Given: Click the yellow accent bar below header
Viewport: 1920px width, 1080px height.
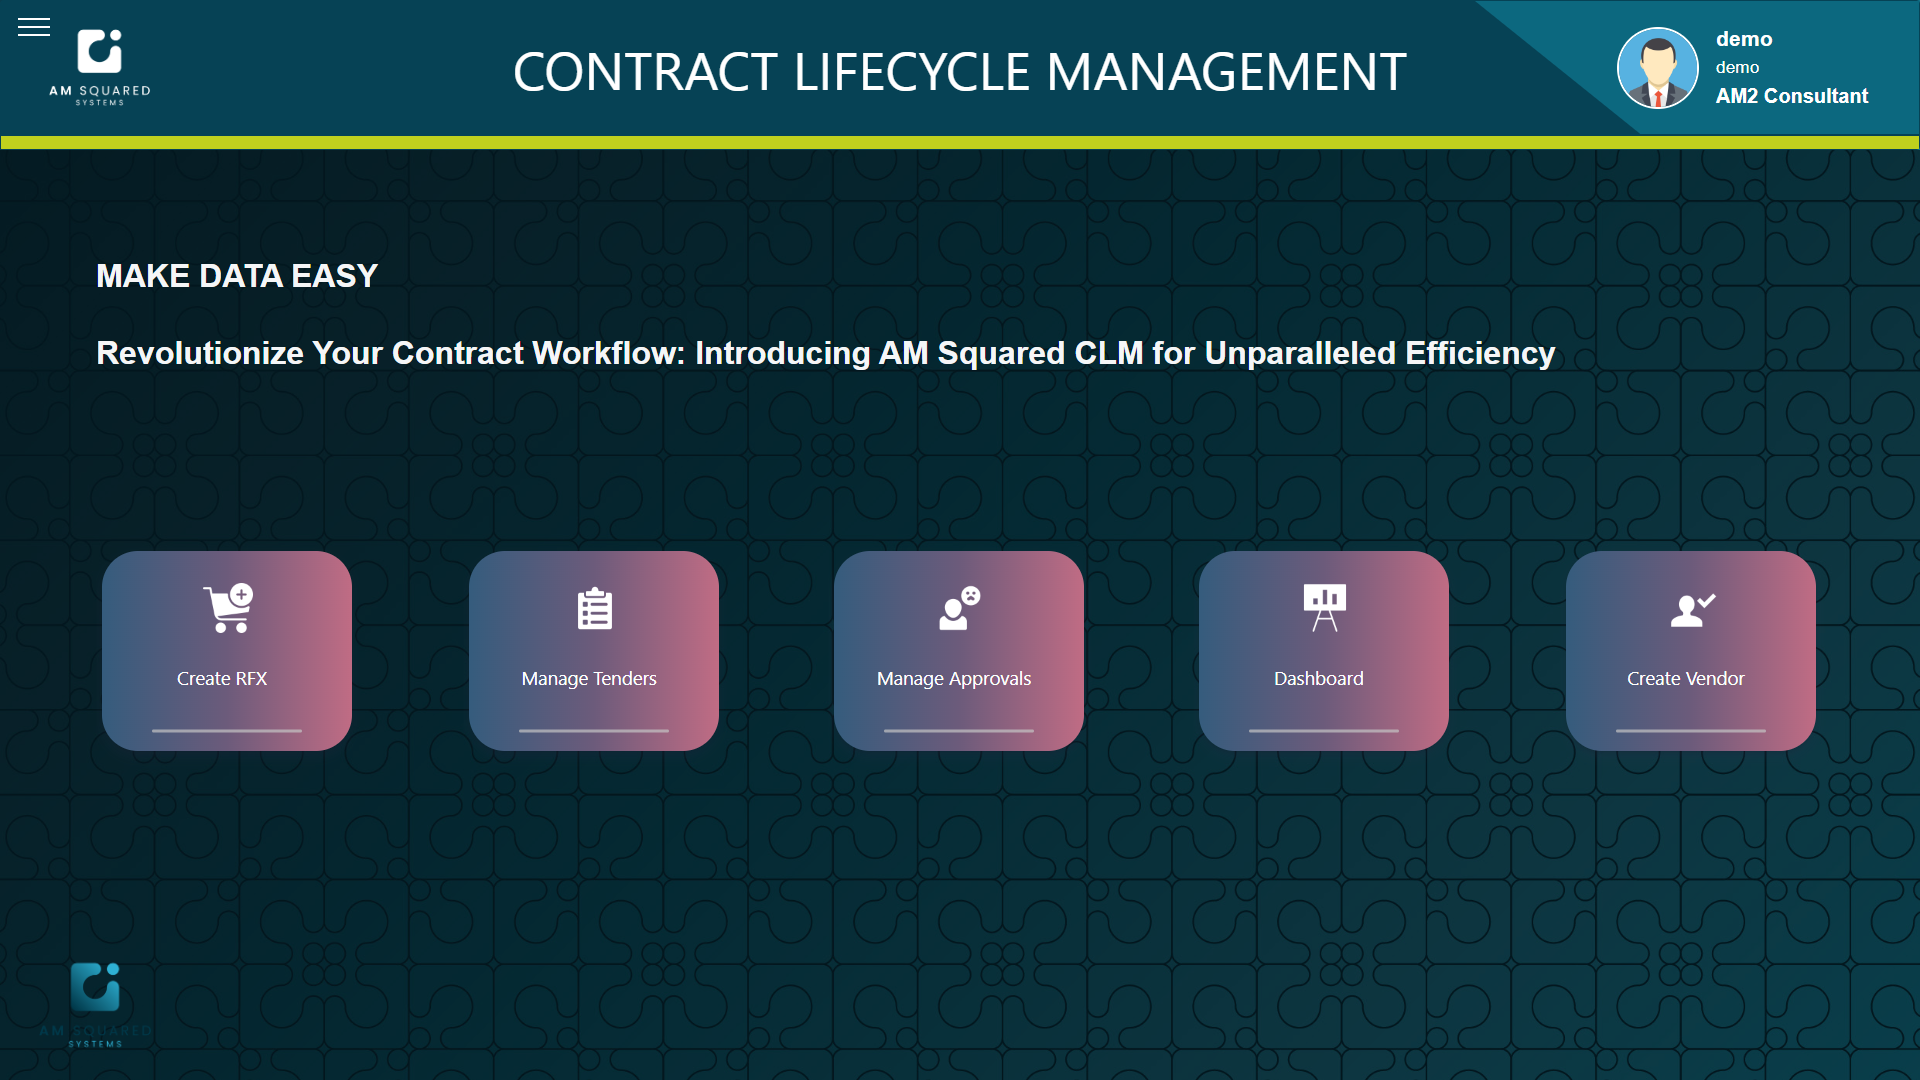Looking at the screenshot, I should tap(960, 138).
